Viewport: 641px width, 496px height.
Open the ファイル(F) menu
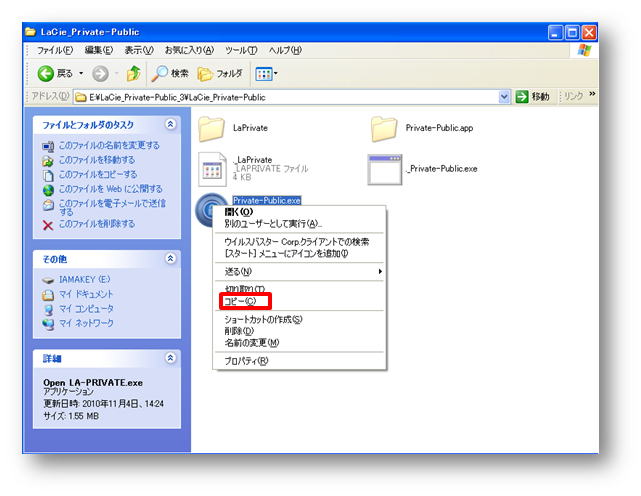(55, 50)
